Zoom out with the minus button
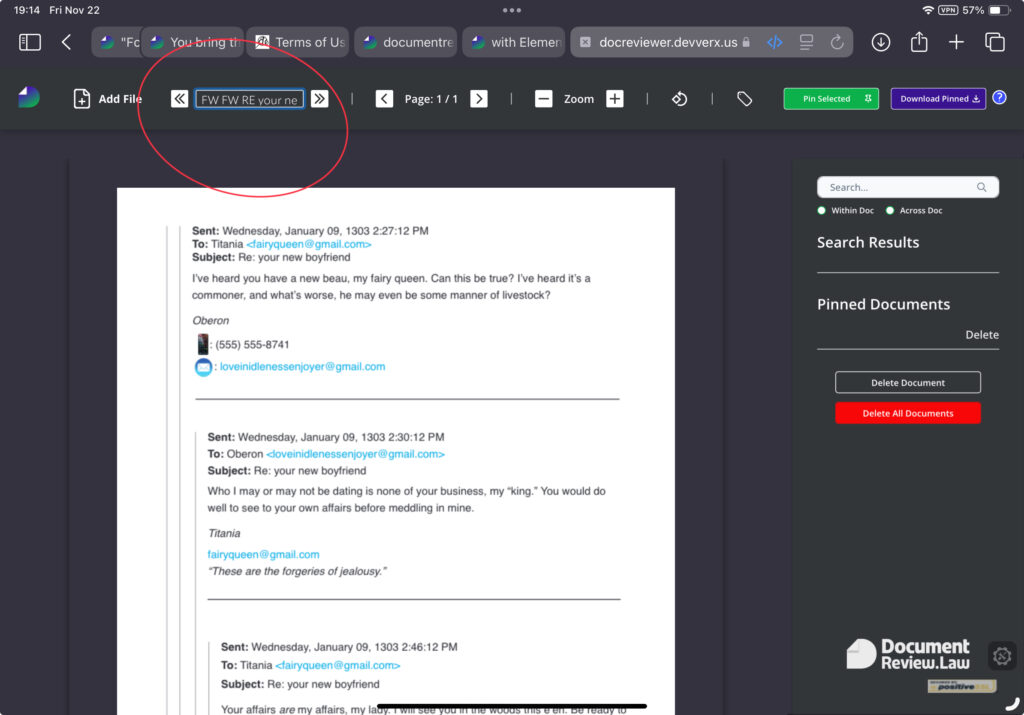The height and width of the screenshot is (715, 1024). (x=543, y=99)
